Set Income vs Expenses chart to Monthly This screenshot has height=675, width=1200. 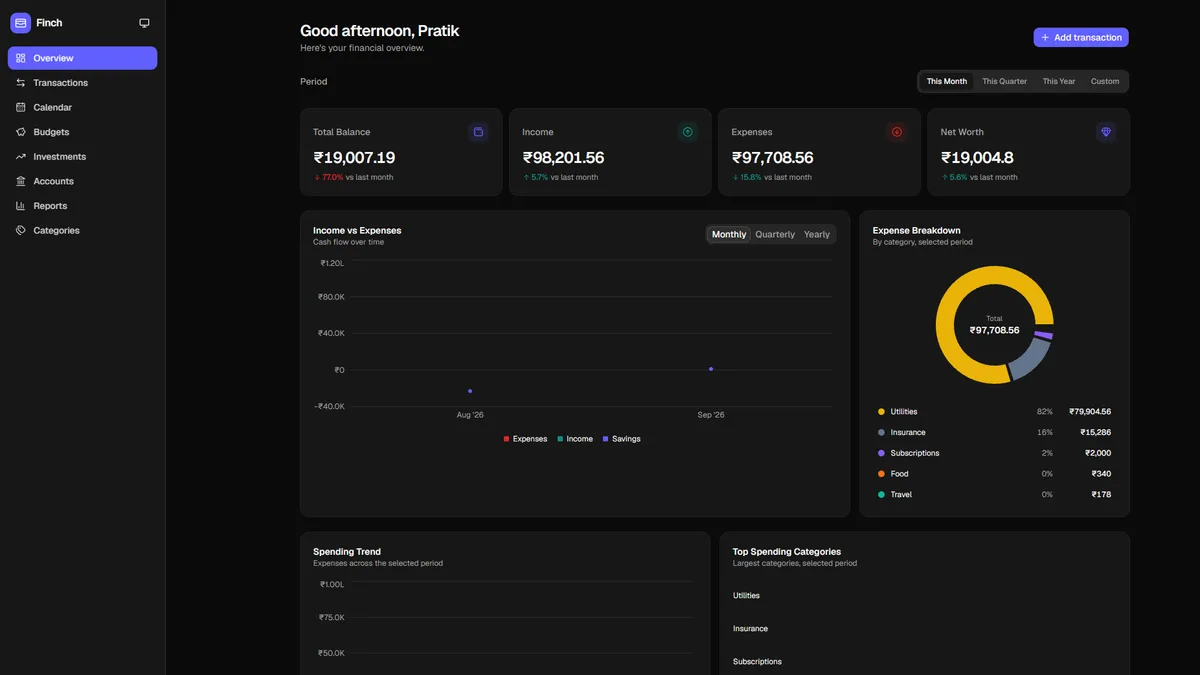(x=729, y=234)
